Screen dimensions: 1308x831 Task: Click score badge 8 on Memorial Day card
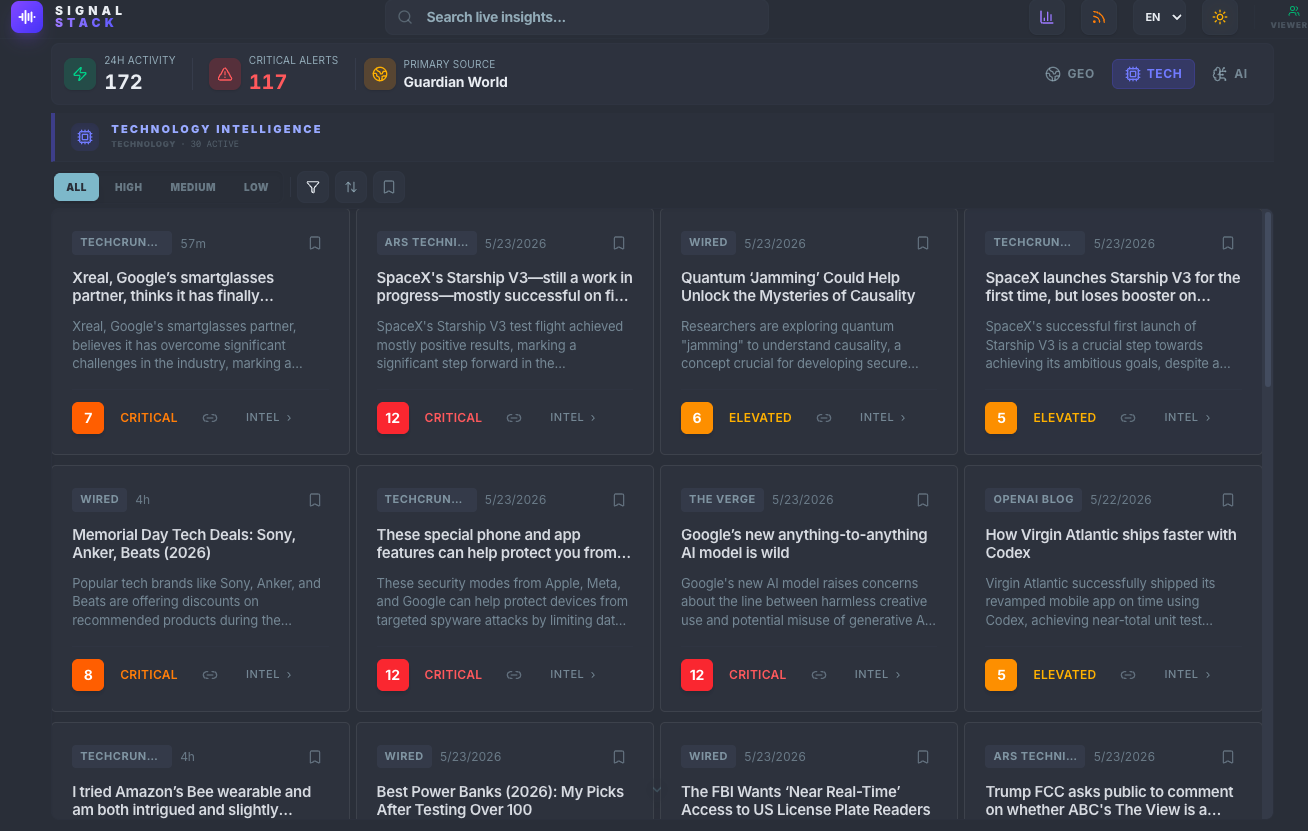tap(88, 675)
